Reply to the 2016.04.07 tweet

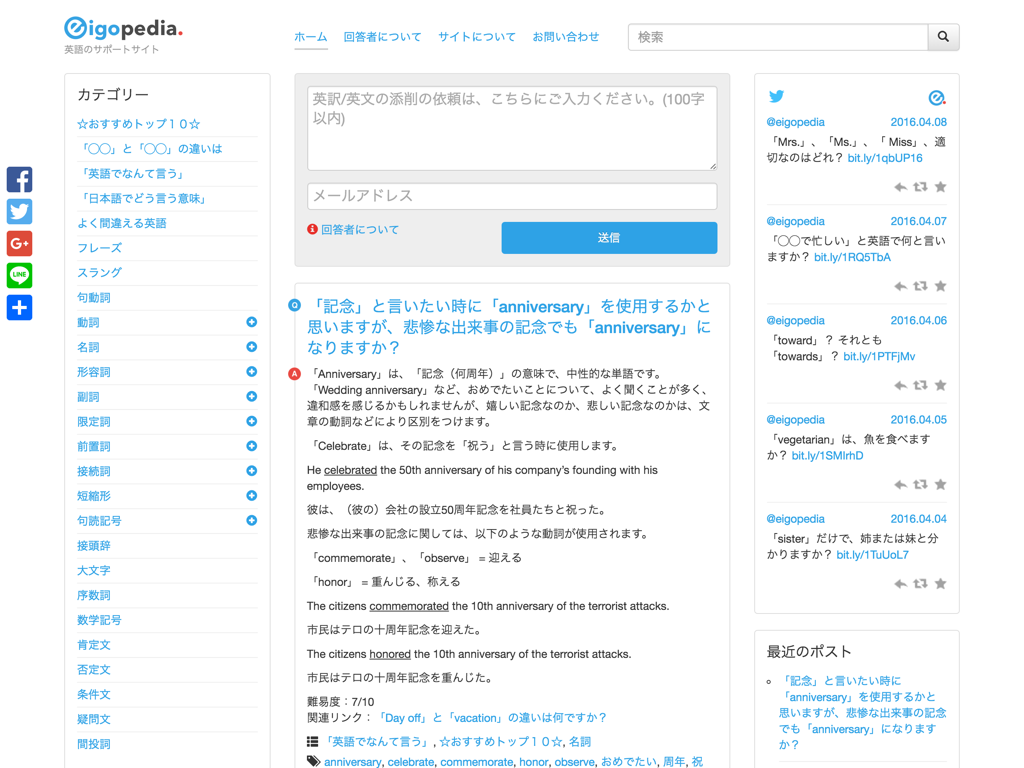coord(900,287)
